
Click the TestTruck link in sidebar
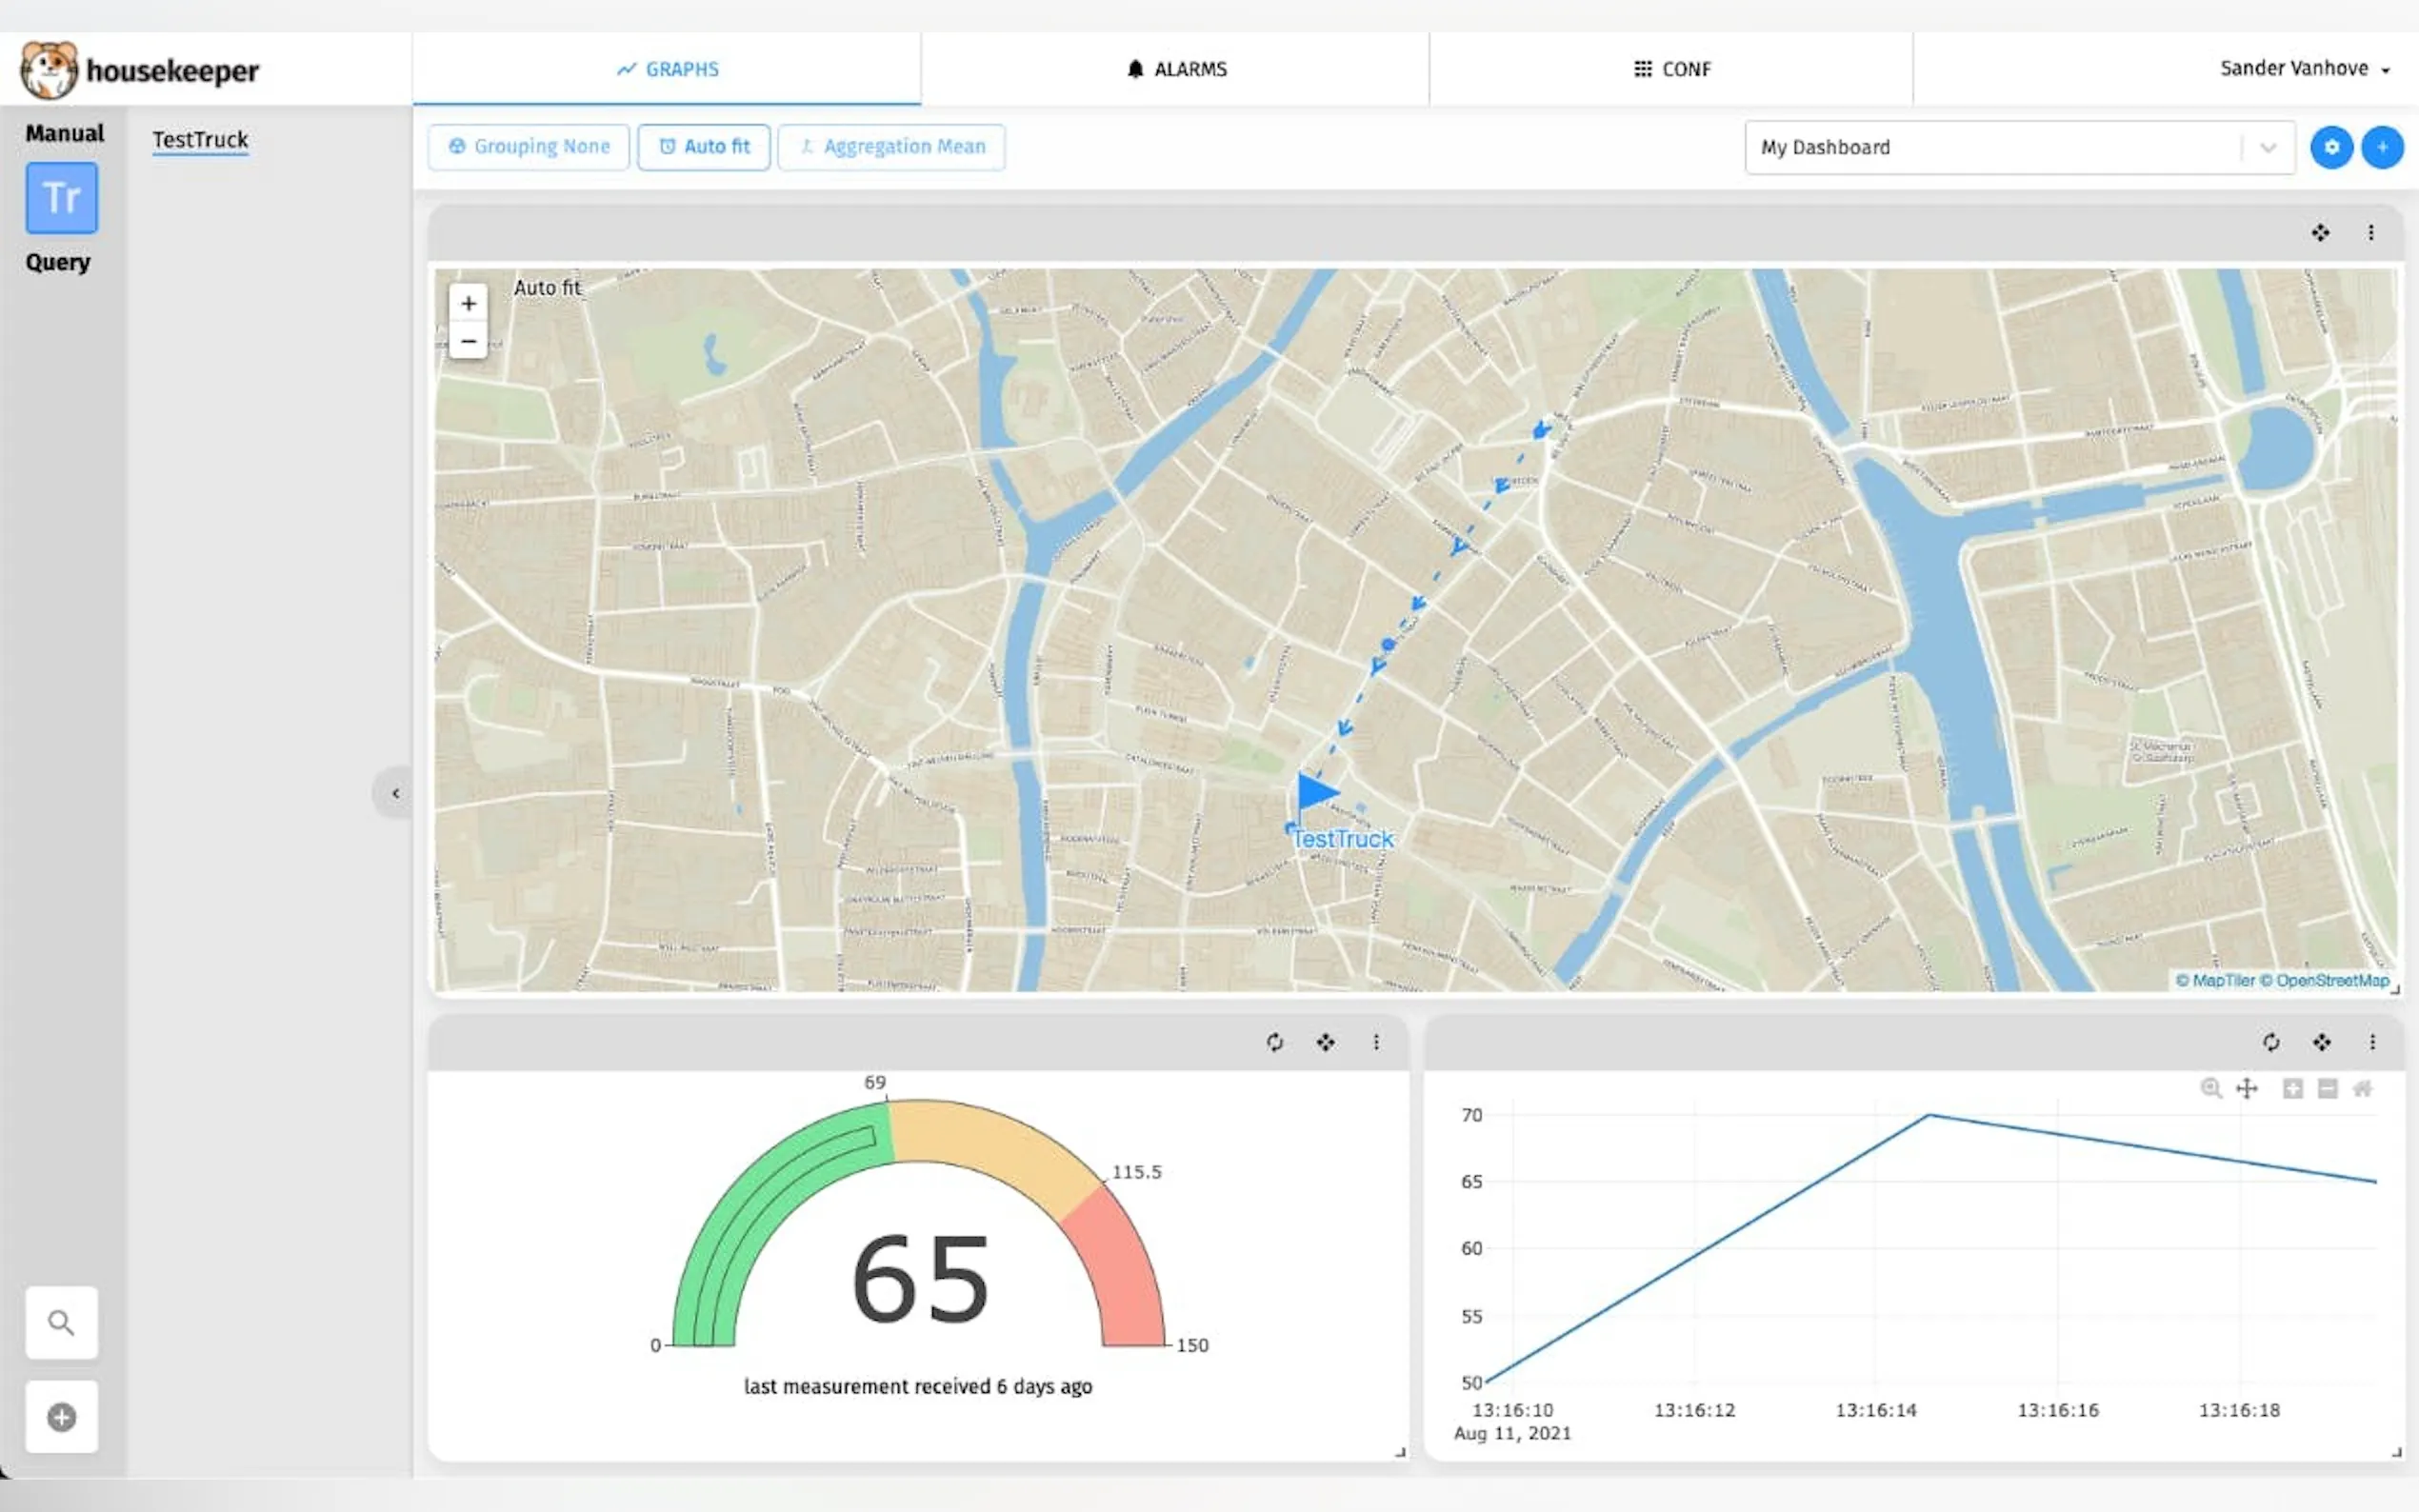[x=200, y=140]
